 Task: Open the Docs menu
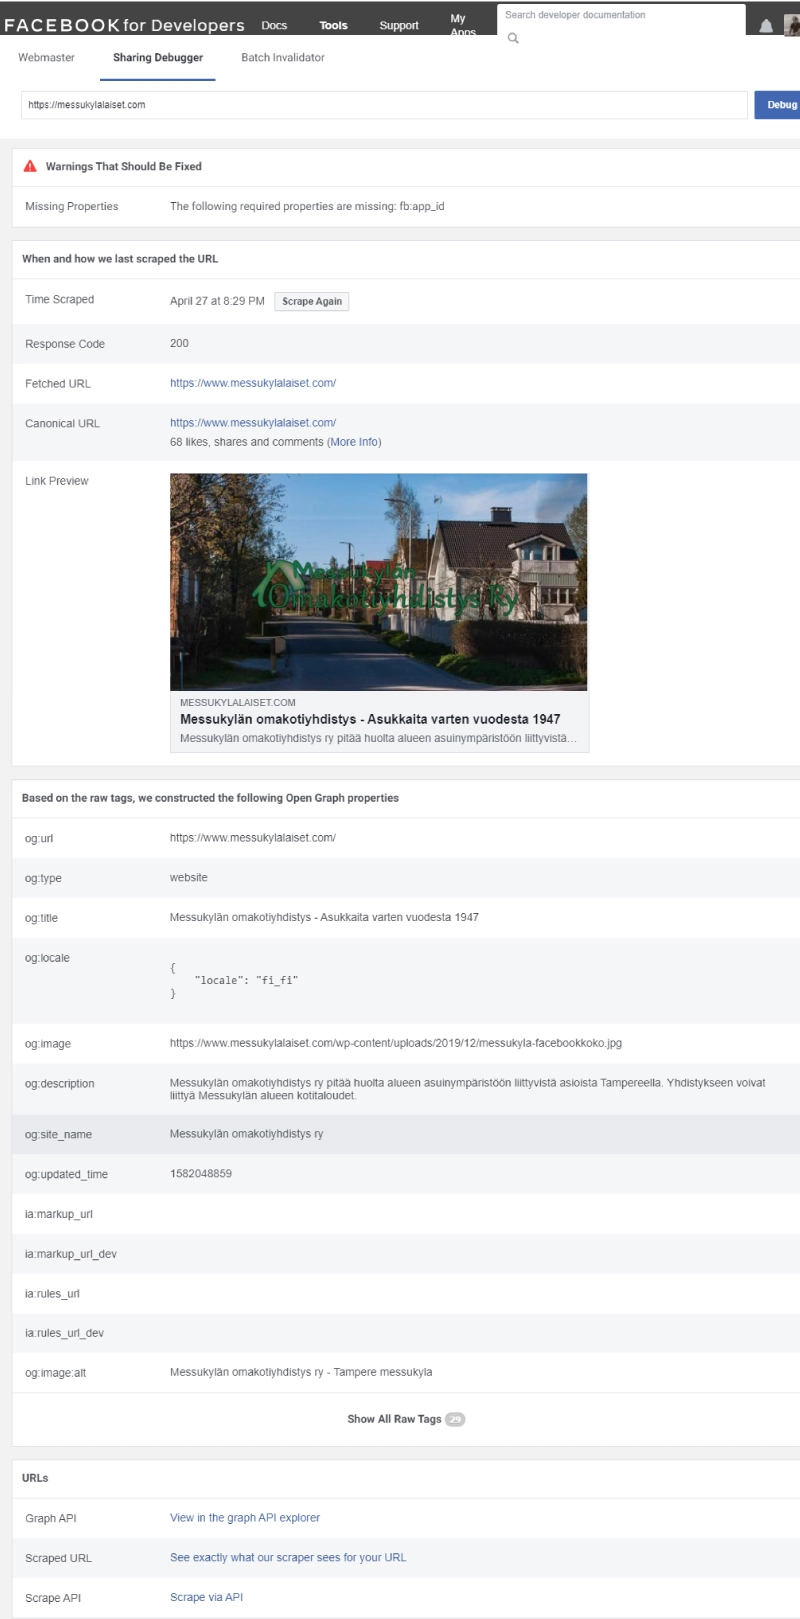(x=274, y=25)
